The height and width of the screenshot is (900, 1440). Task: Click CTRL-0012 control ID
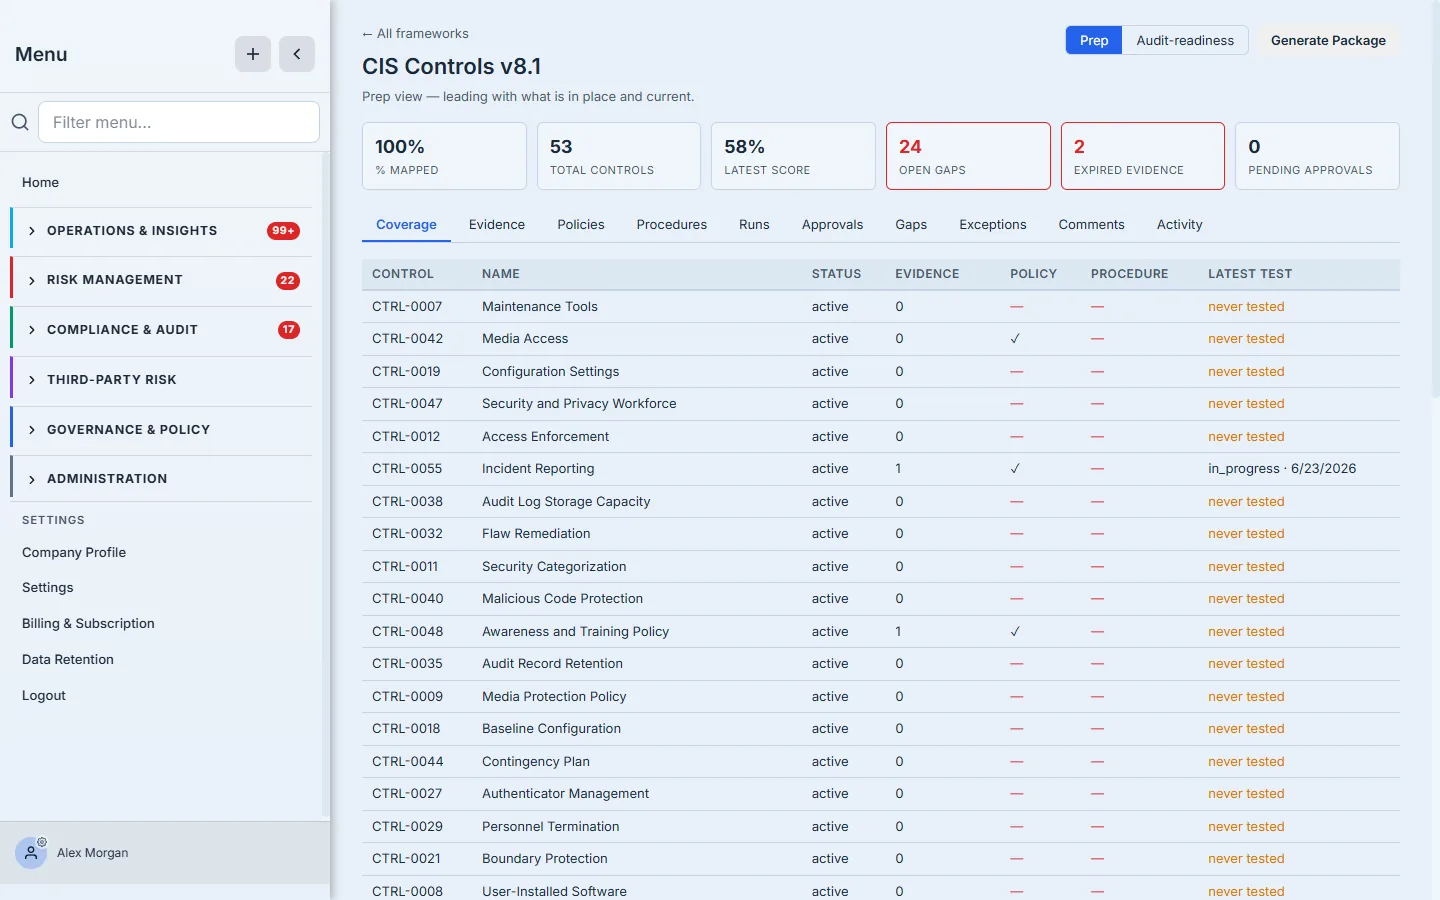406,437
